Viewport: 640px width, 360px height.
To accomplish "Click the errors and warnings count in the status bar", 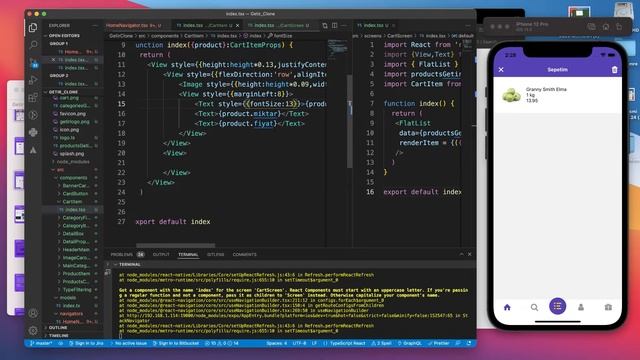I will [x=222, y=343].
